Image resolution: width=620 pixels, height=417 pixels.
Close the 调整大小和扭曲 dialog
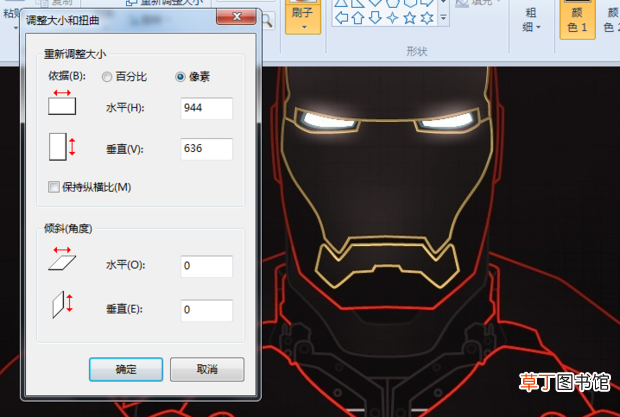point(236,17)
